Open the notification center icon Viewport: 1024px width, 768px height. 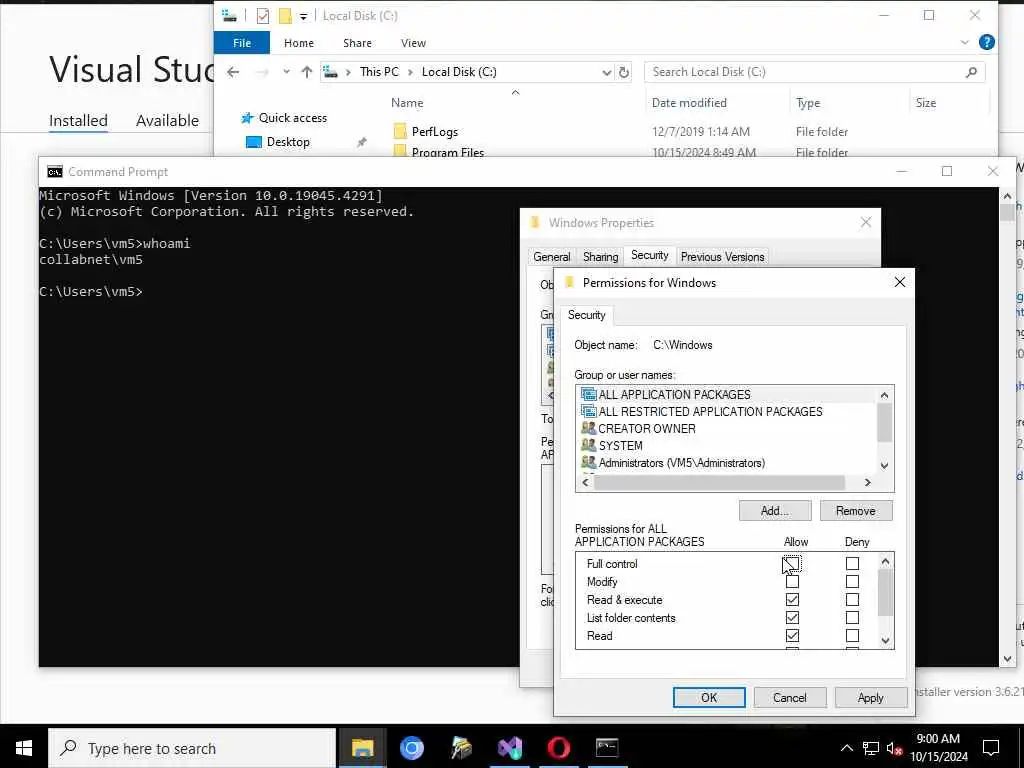pyautogui.click(x=991, y=748)
